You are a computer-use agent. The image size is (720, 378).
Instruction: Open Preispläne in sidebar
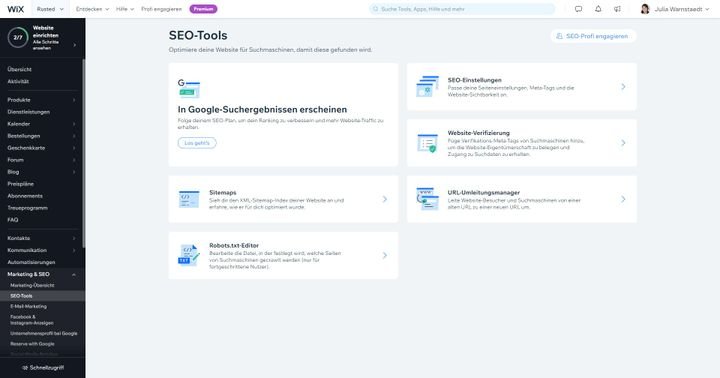click(21, 184)
